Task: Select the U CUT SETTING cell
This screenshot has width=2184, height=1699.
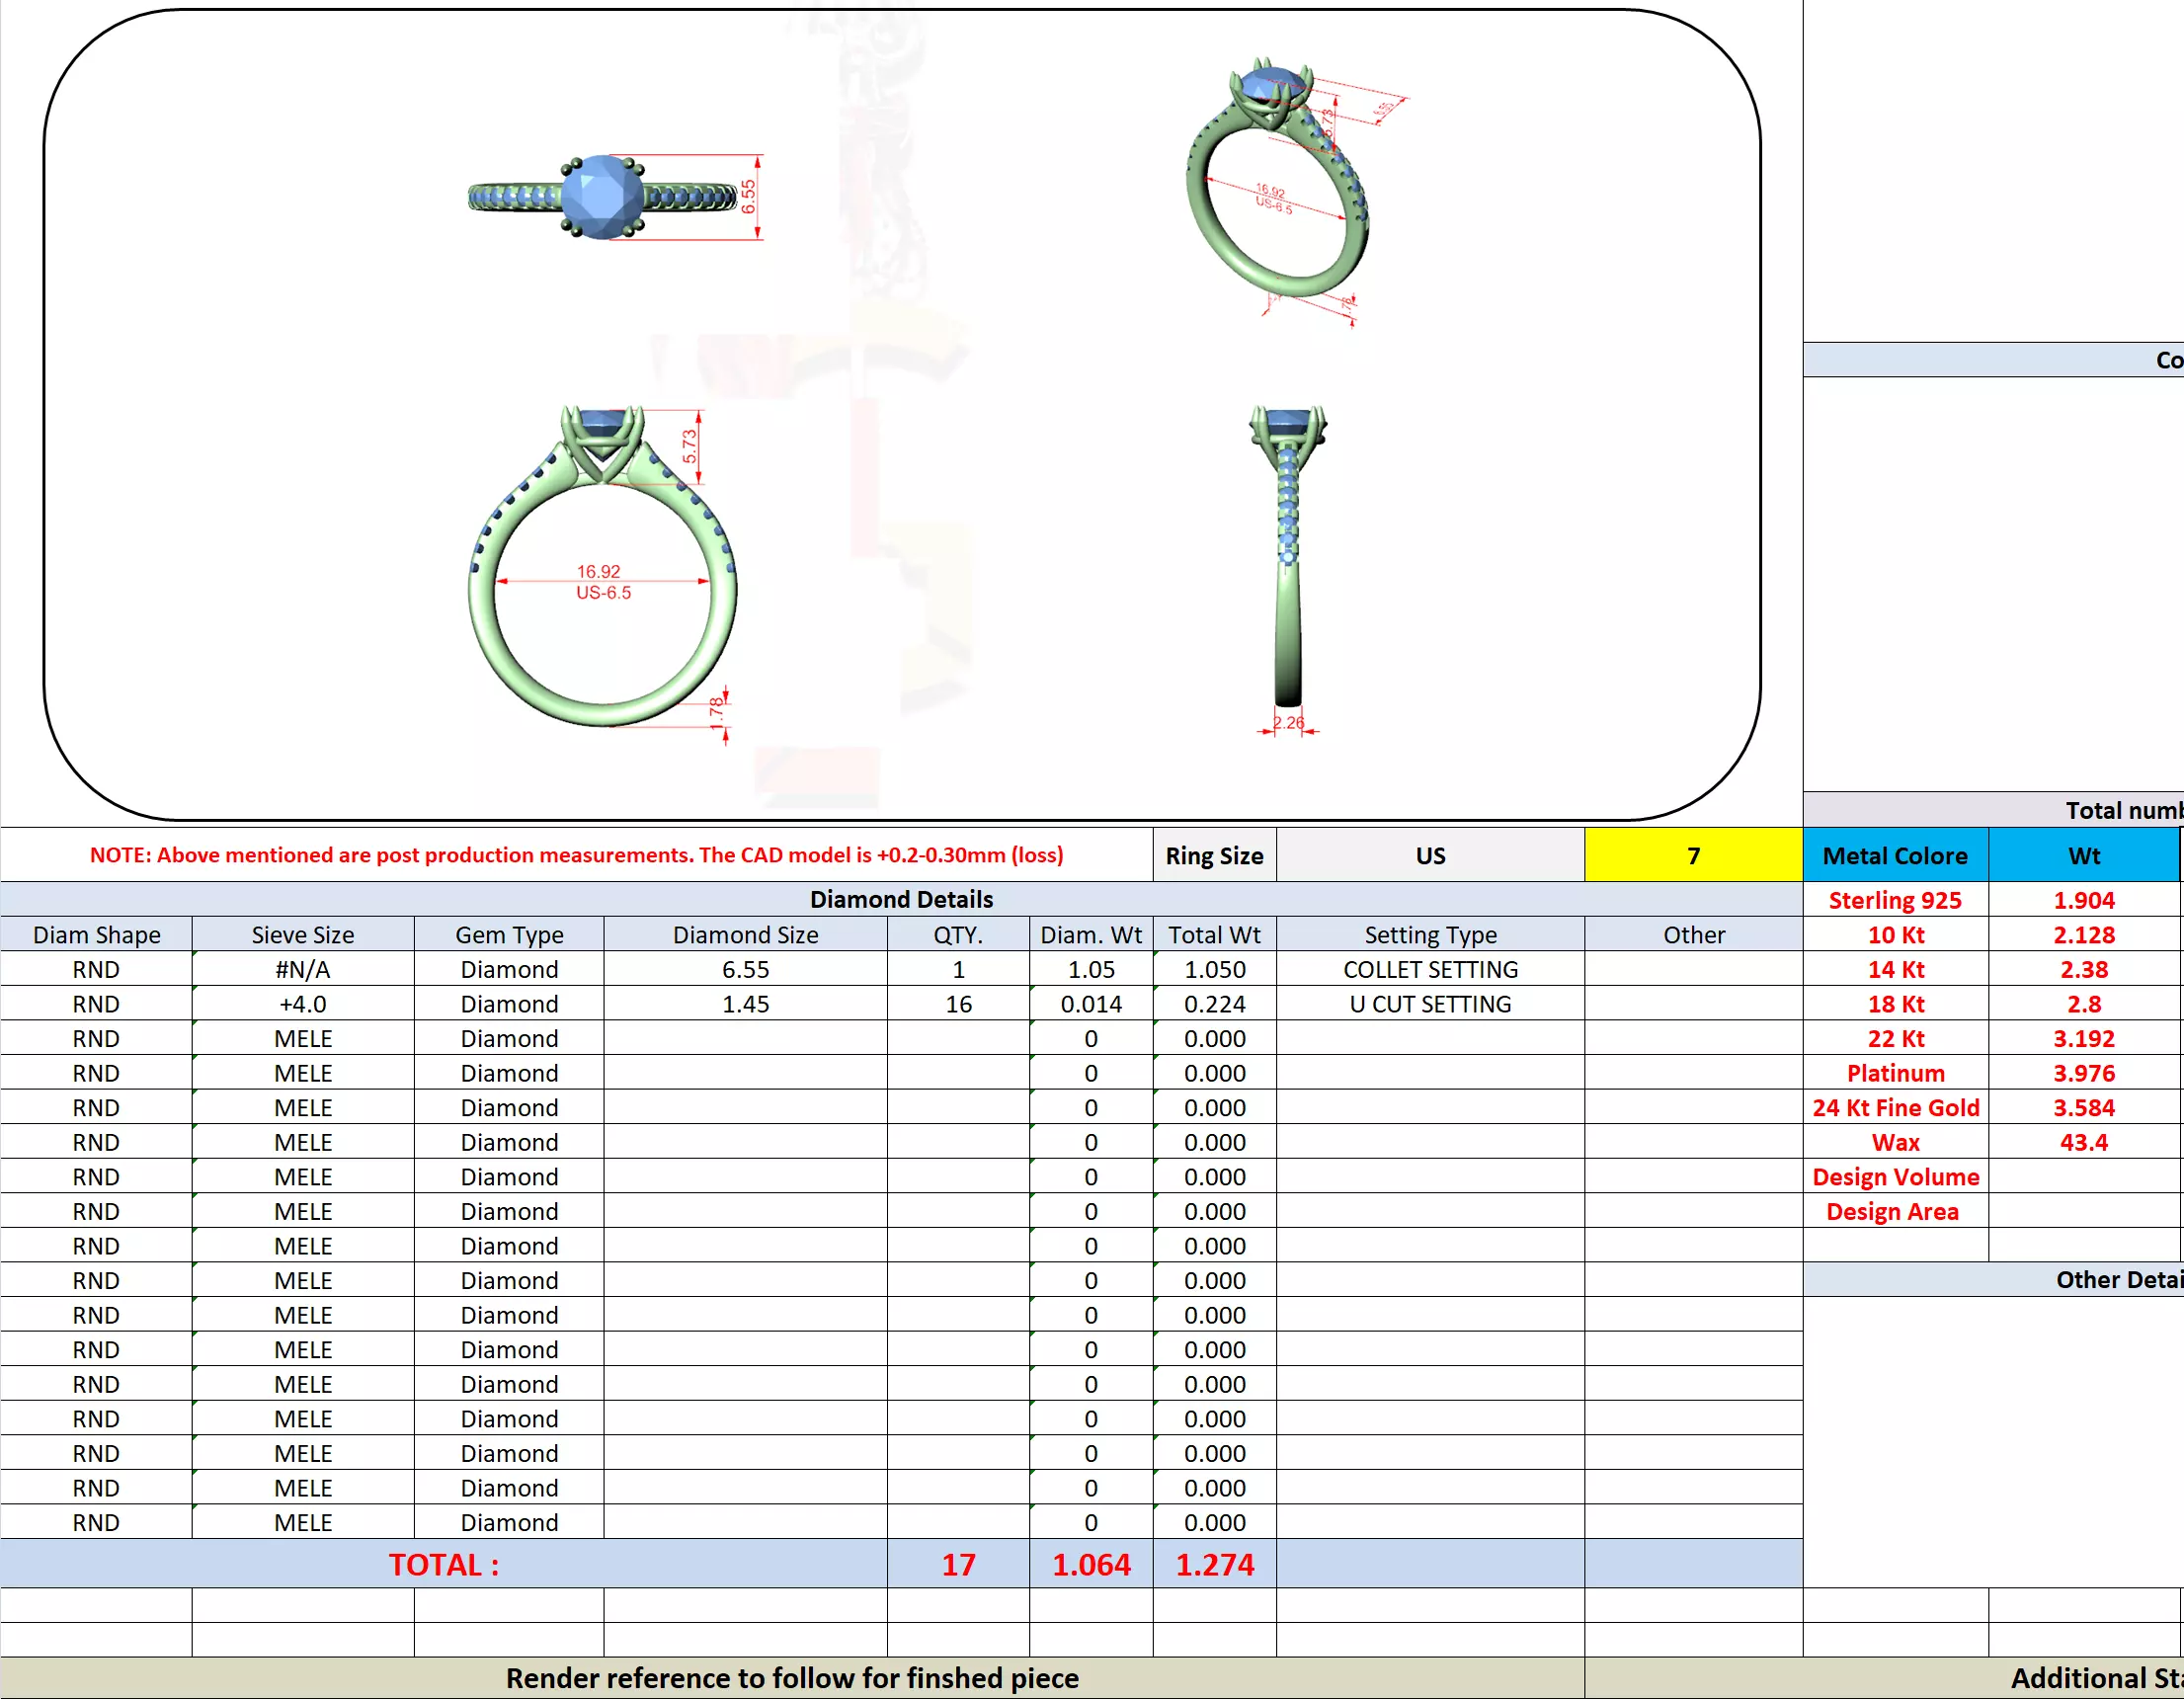Action: [1429, 1004]
